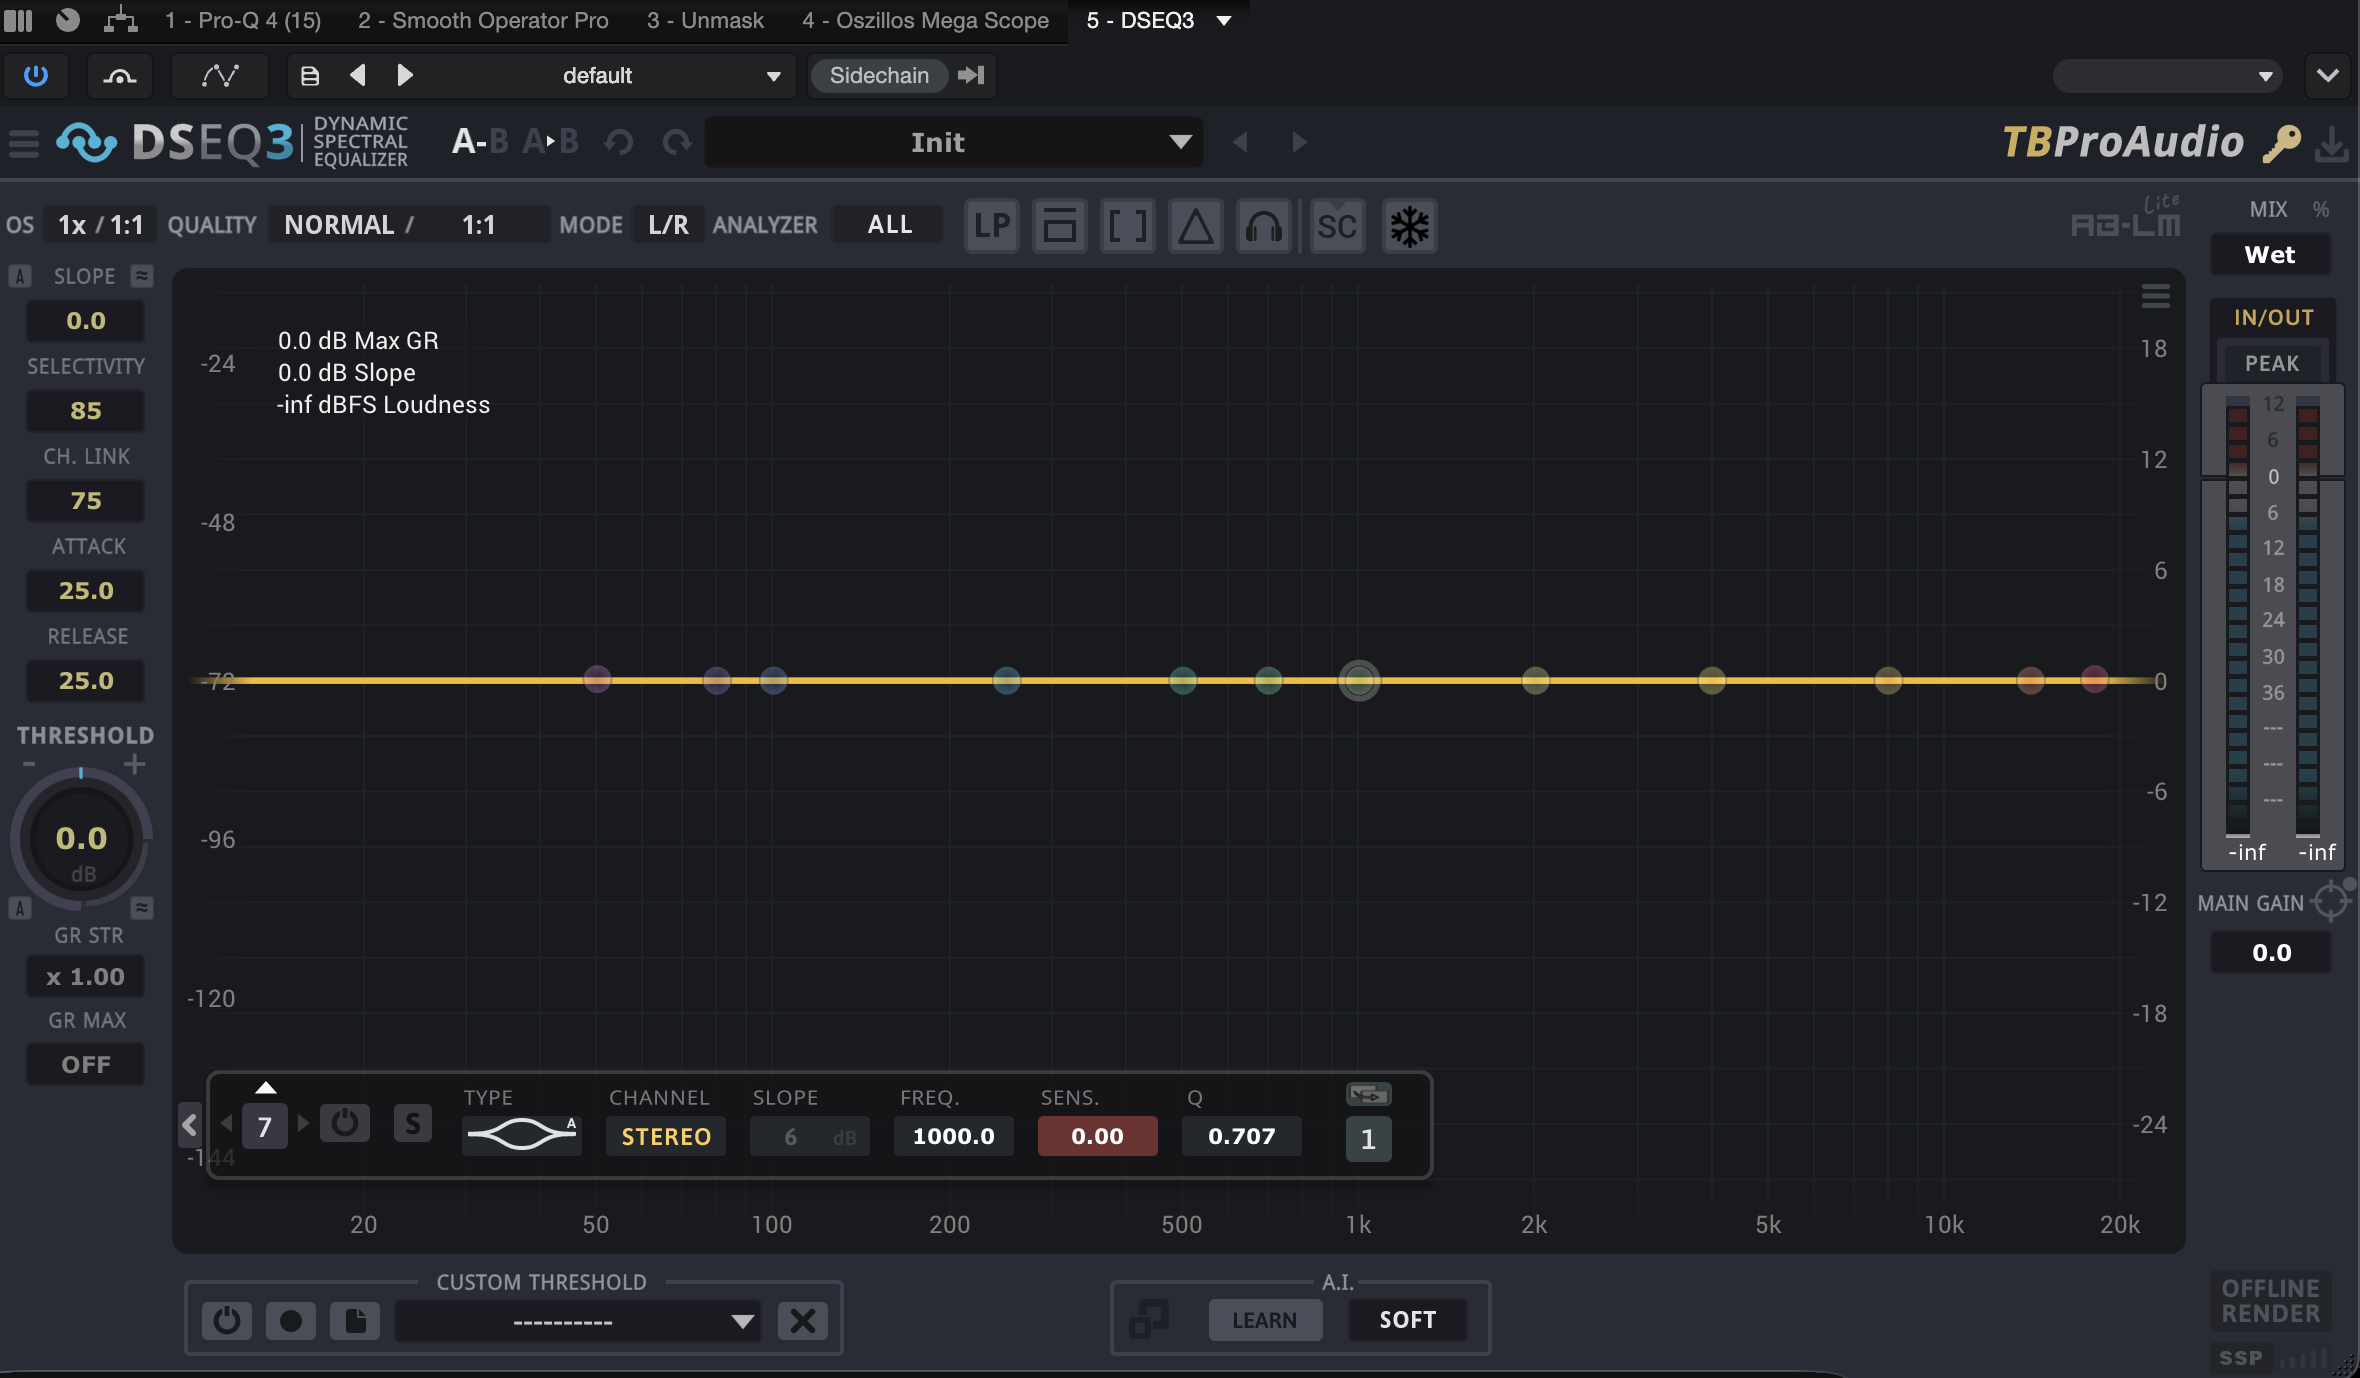Screen dimensions: 2360x1378
Task: Toggle the custom threshold power button
Action: [227, 1321]
